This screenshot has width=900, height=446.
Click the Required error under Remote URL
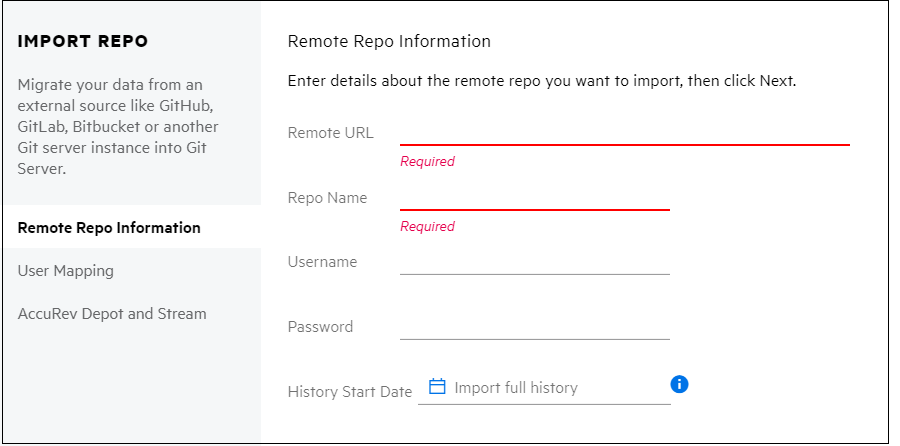coord(427,162)
